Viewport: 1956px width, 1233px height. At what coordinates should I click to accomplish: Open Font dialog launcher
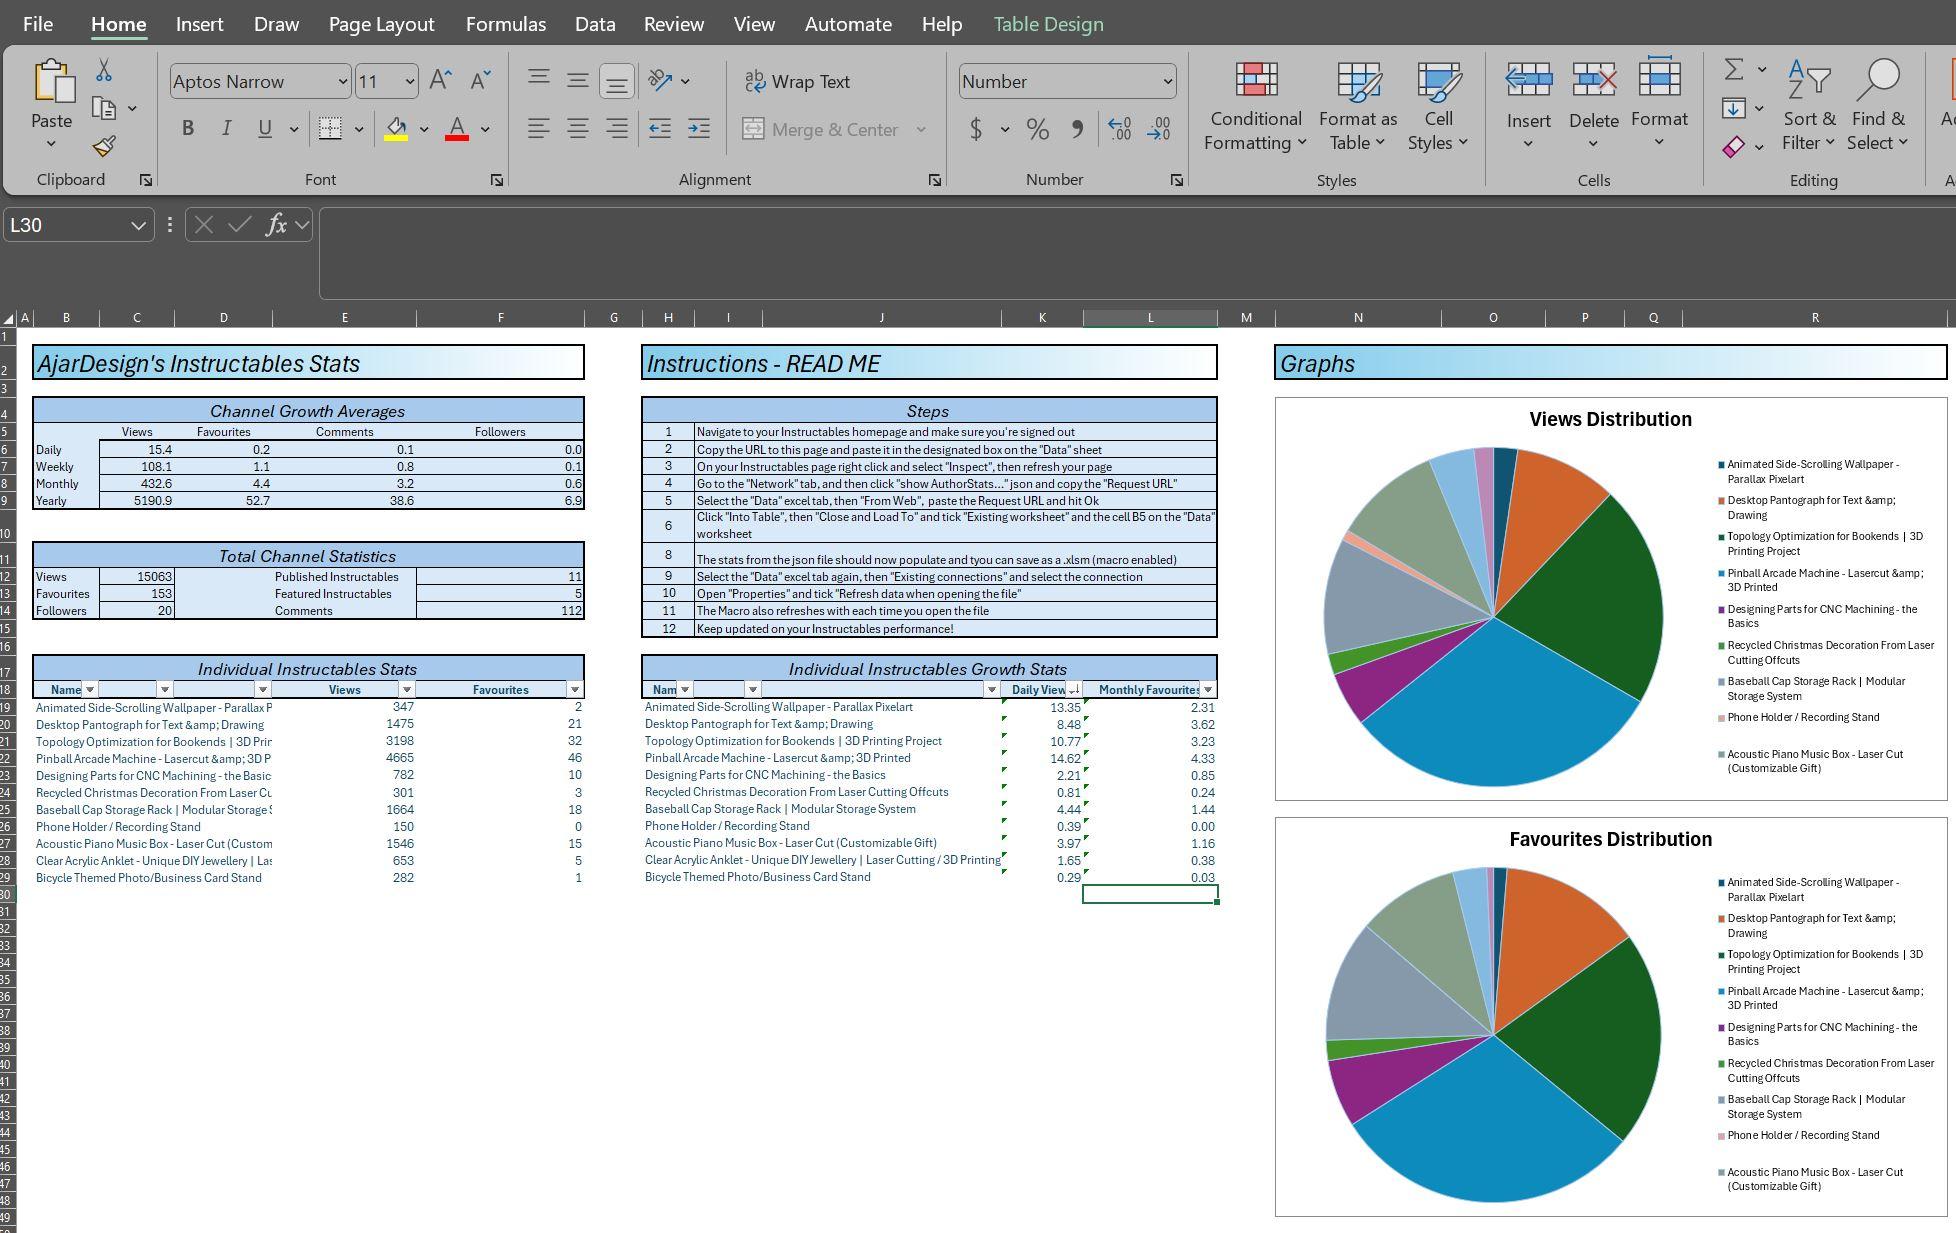pyautogui.click(x=497, y=180)
